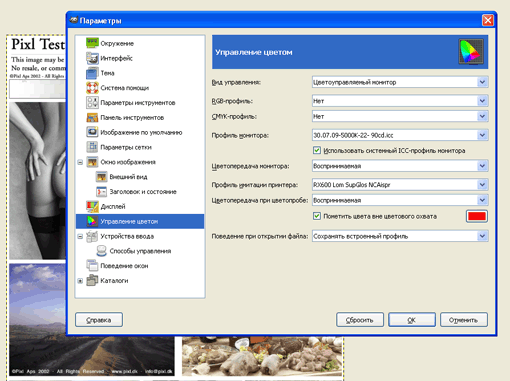Open the Вид управления dropdown
The height and width of the screenshot is (381, 510).
tap(400, 82)
